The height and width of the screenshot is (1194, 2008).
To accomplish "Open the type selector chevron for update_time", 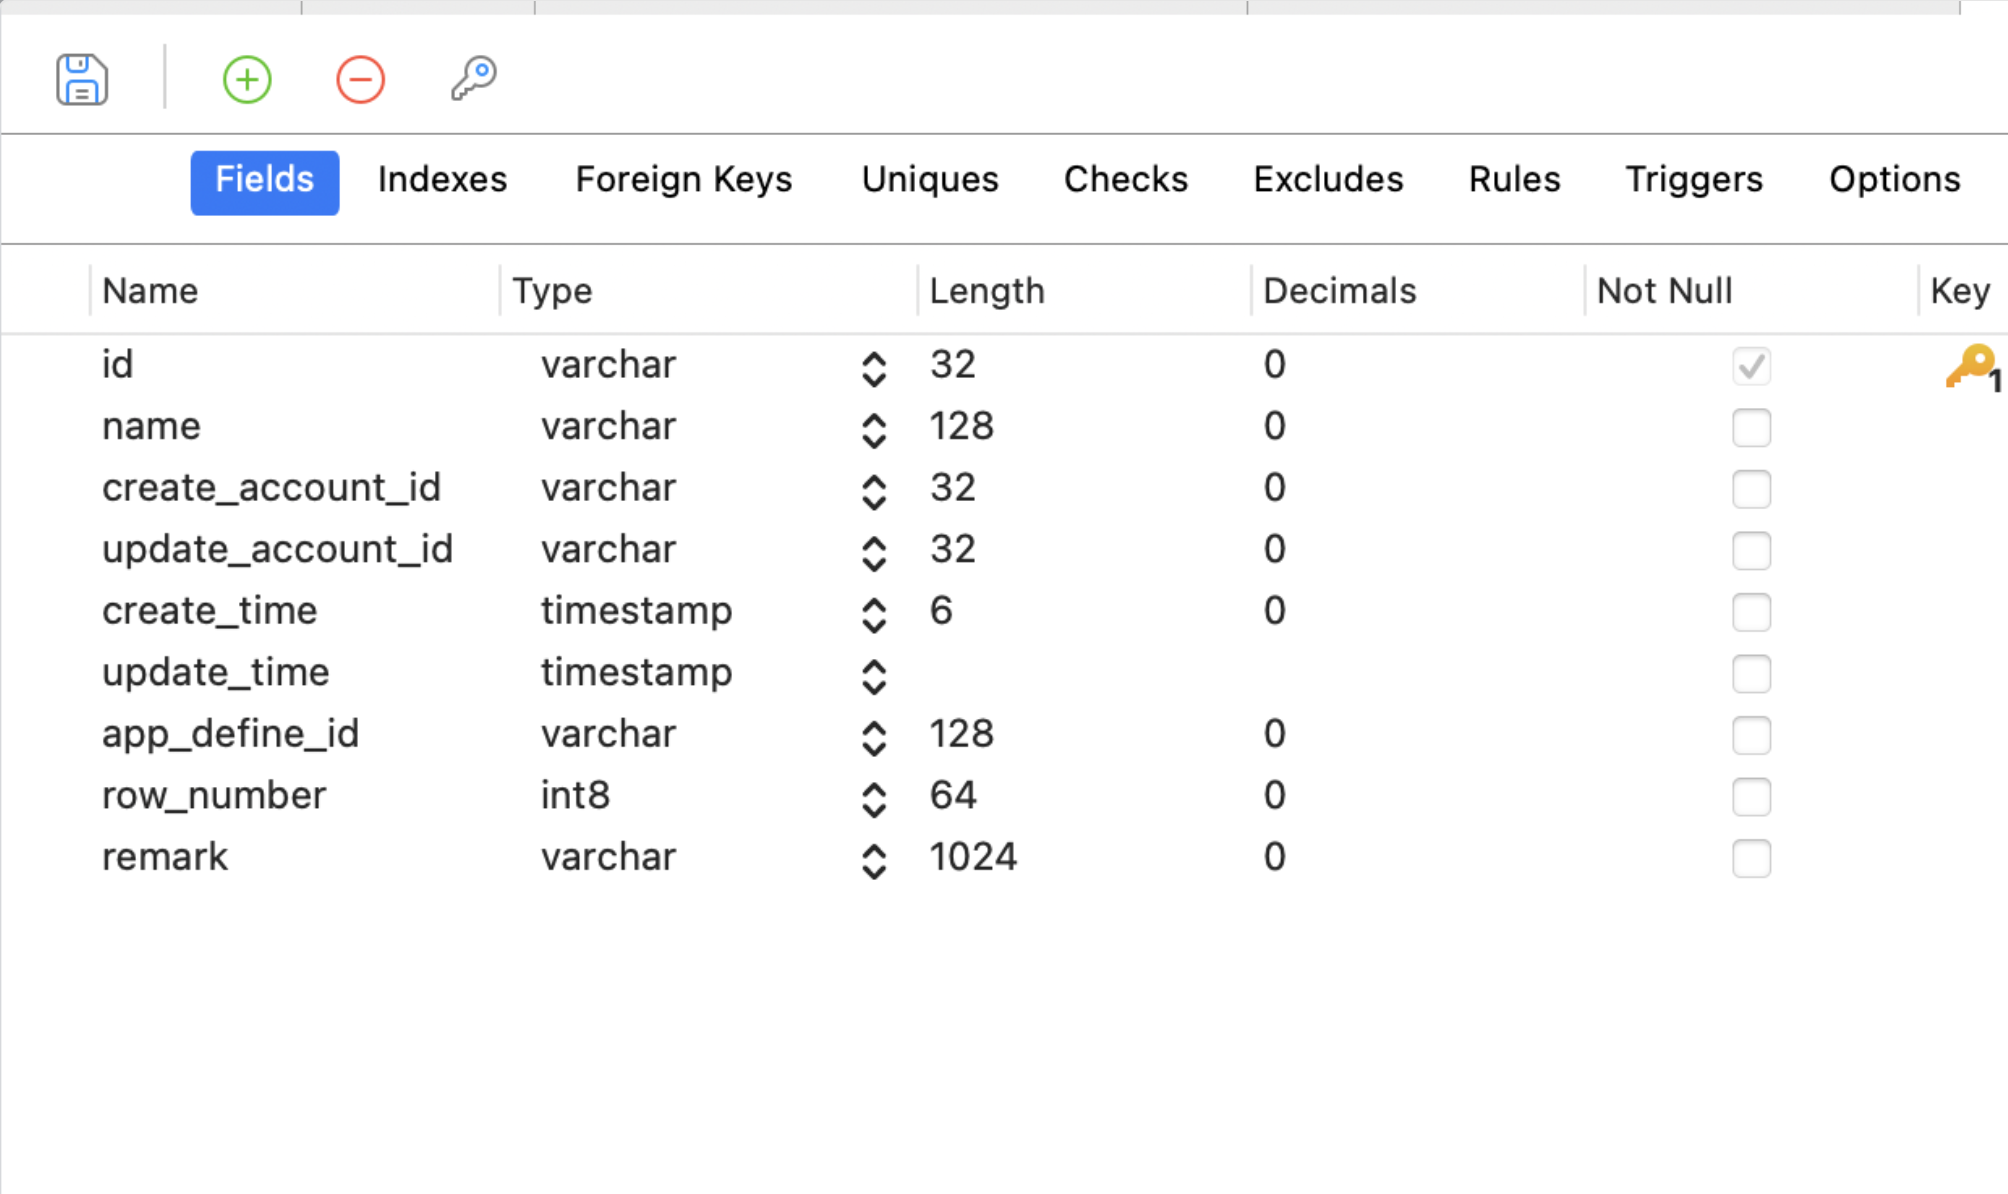I will tap(874, 676).
